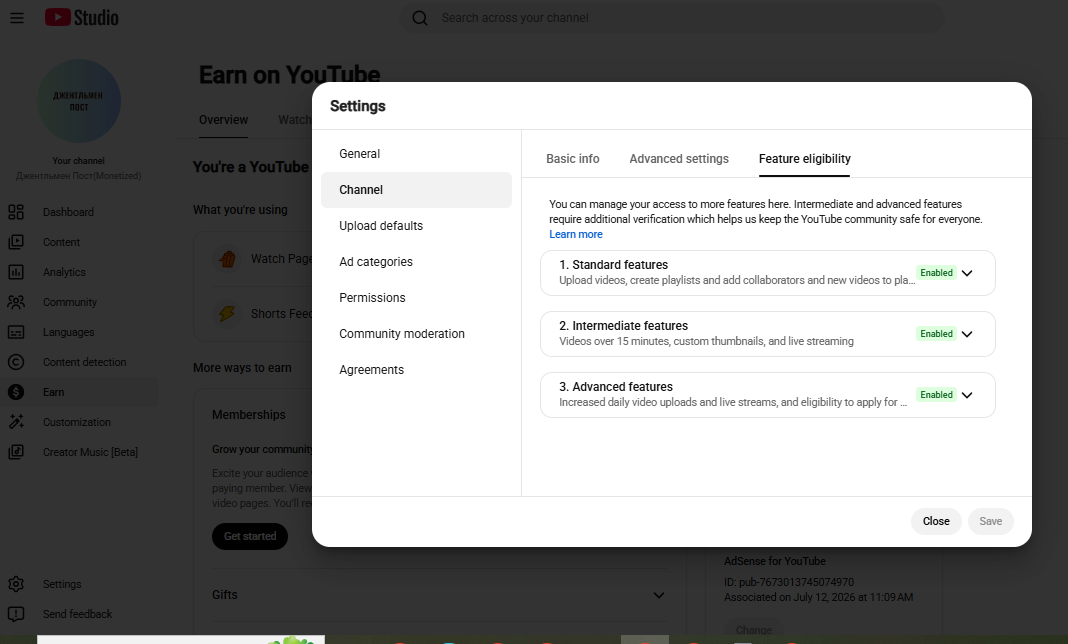Viewport: 1068px width, 644px height.
Task: Open Creator Music [Beta] in the sidebar
Action: point(80,452)
